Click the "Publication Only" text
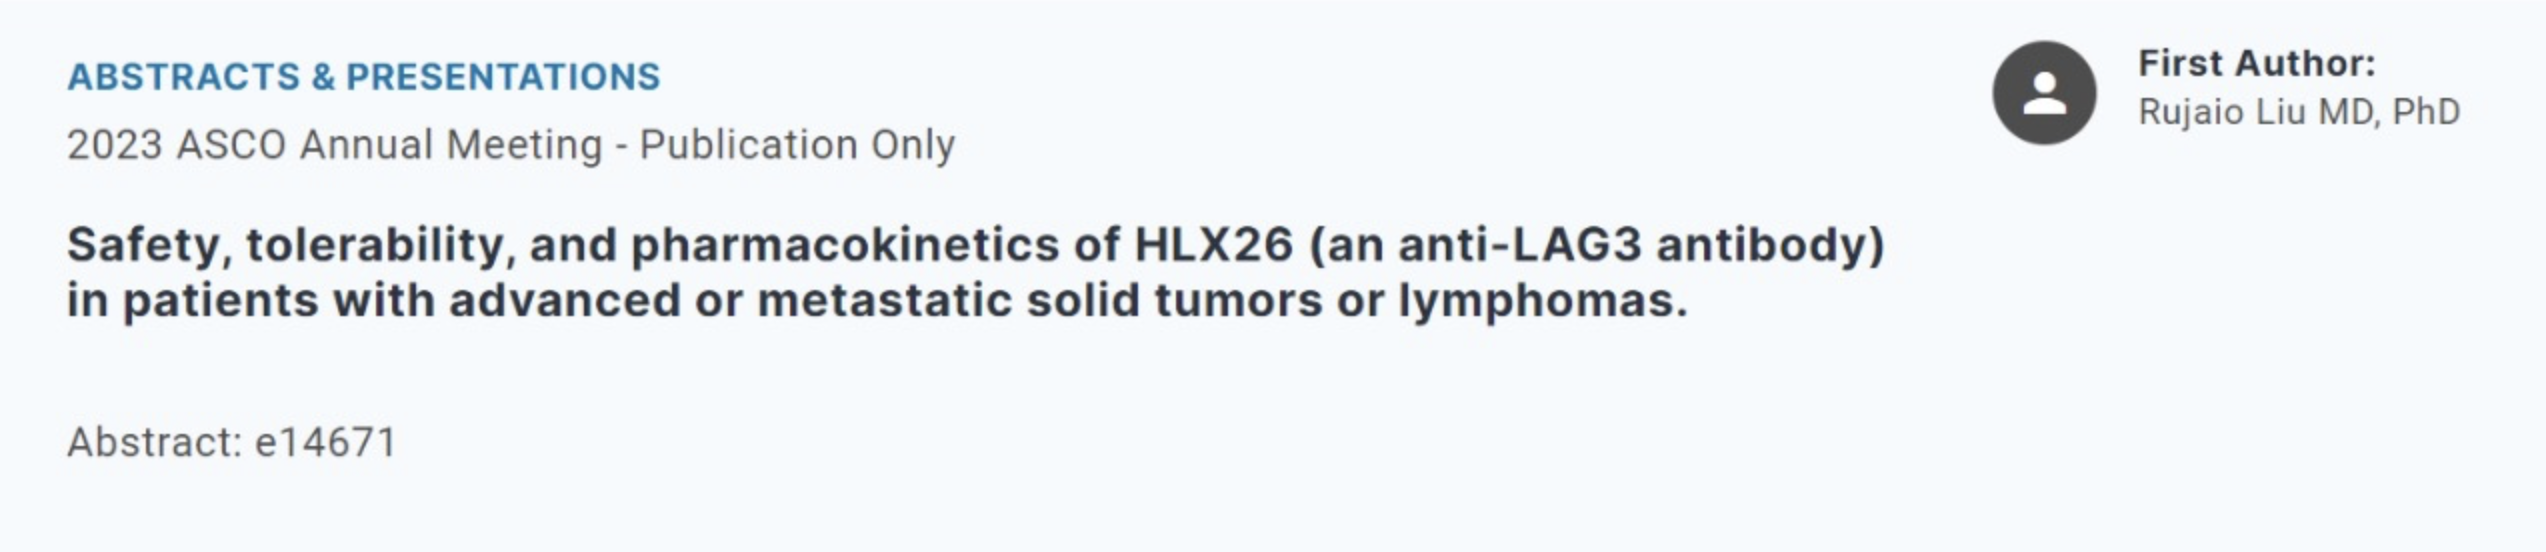This screenshot has width=2546, height=552. pos(797,145)
